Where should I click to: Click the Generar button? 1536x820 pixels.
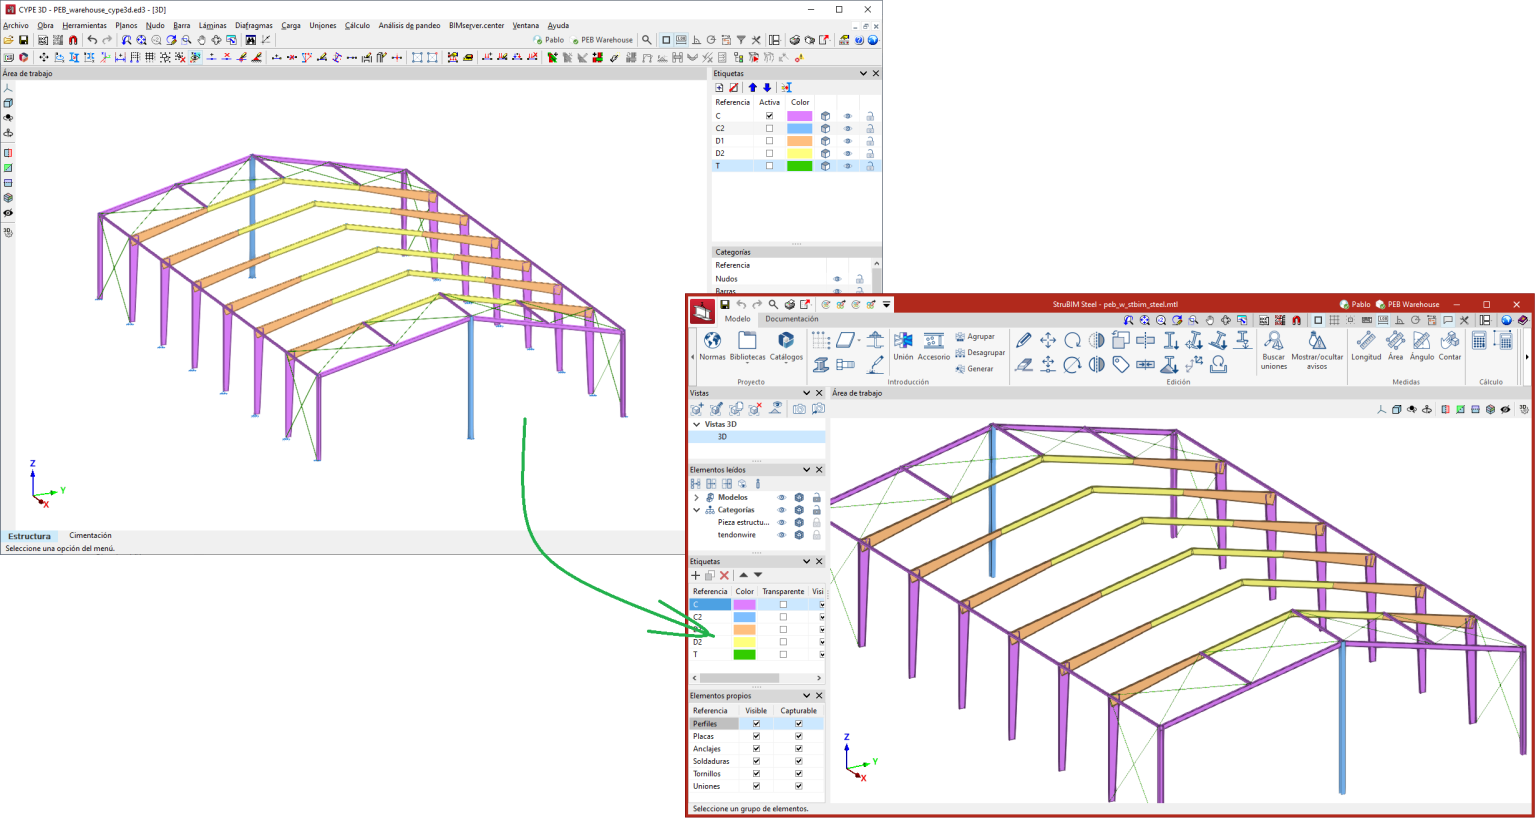point(977,369)
